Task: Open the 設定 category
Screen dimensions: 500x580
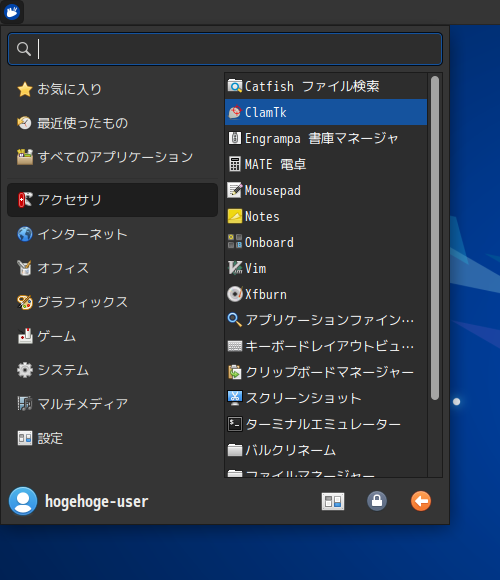Action: point(112,438)
